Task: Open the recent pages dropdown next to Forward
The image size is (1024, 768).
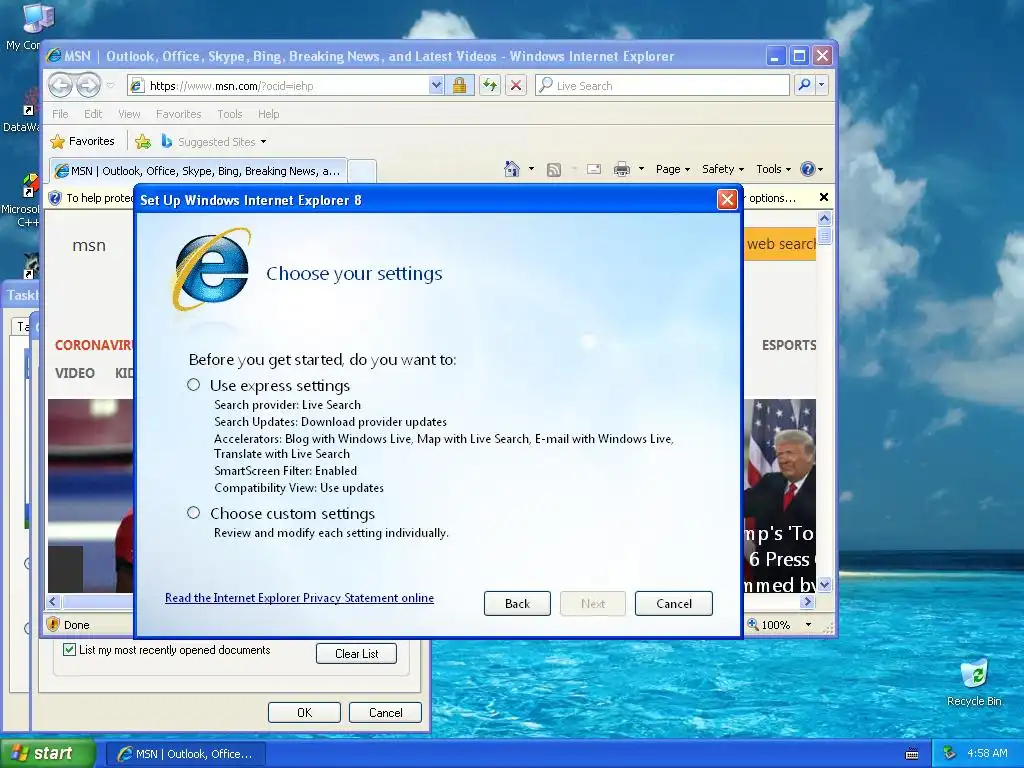Action: 110,86
